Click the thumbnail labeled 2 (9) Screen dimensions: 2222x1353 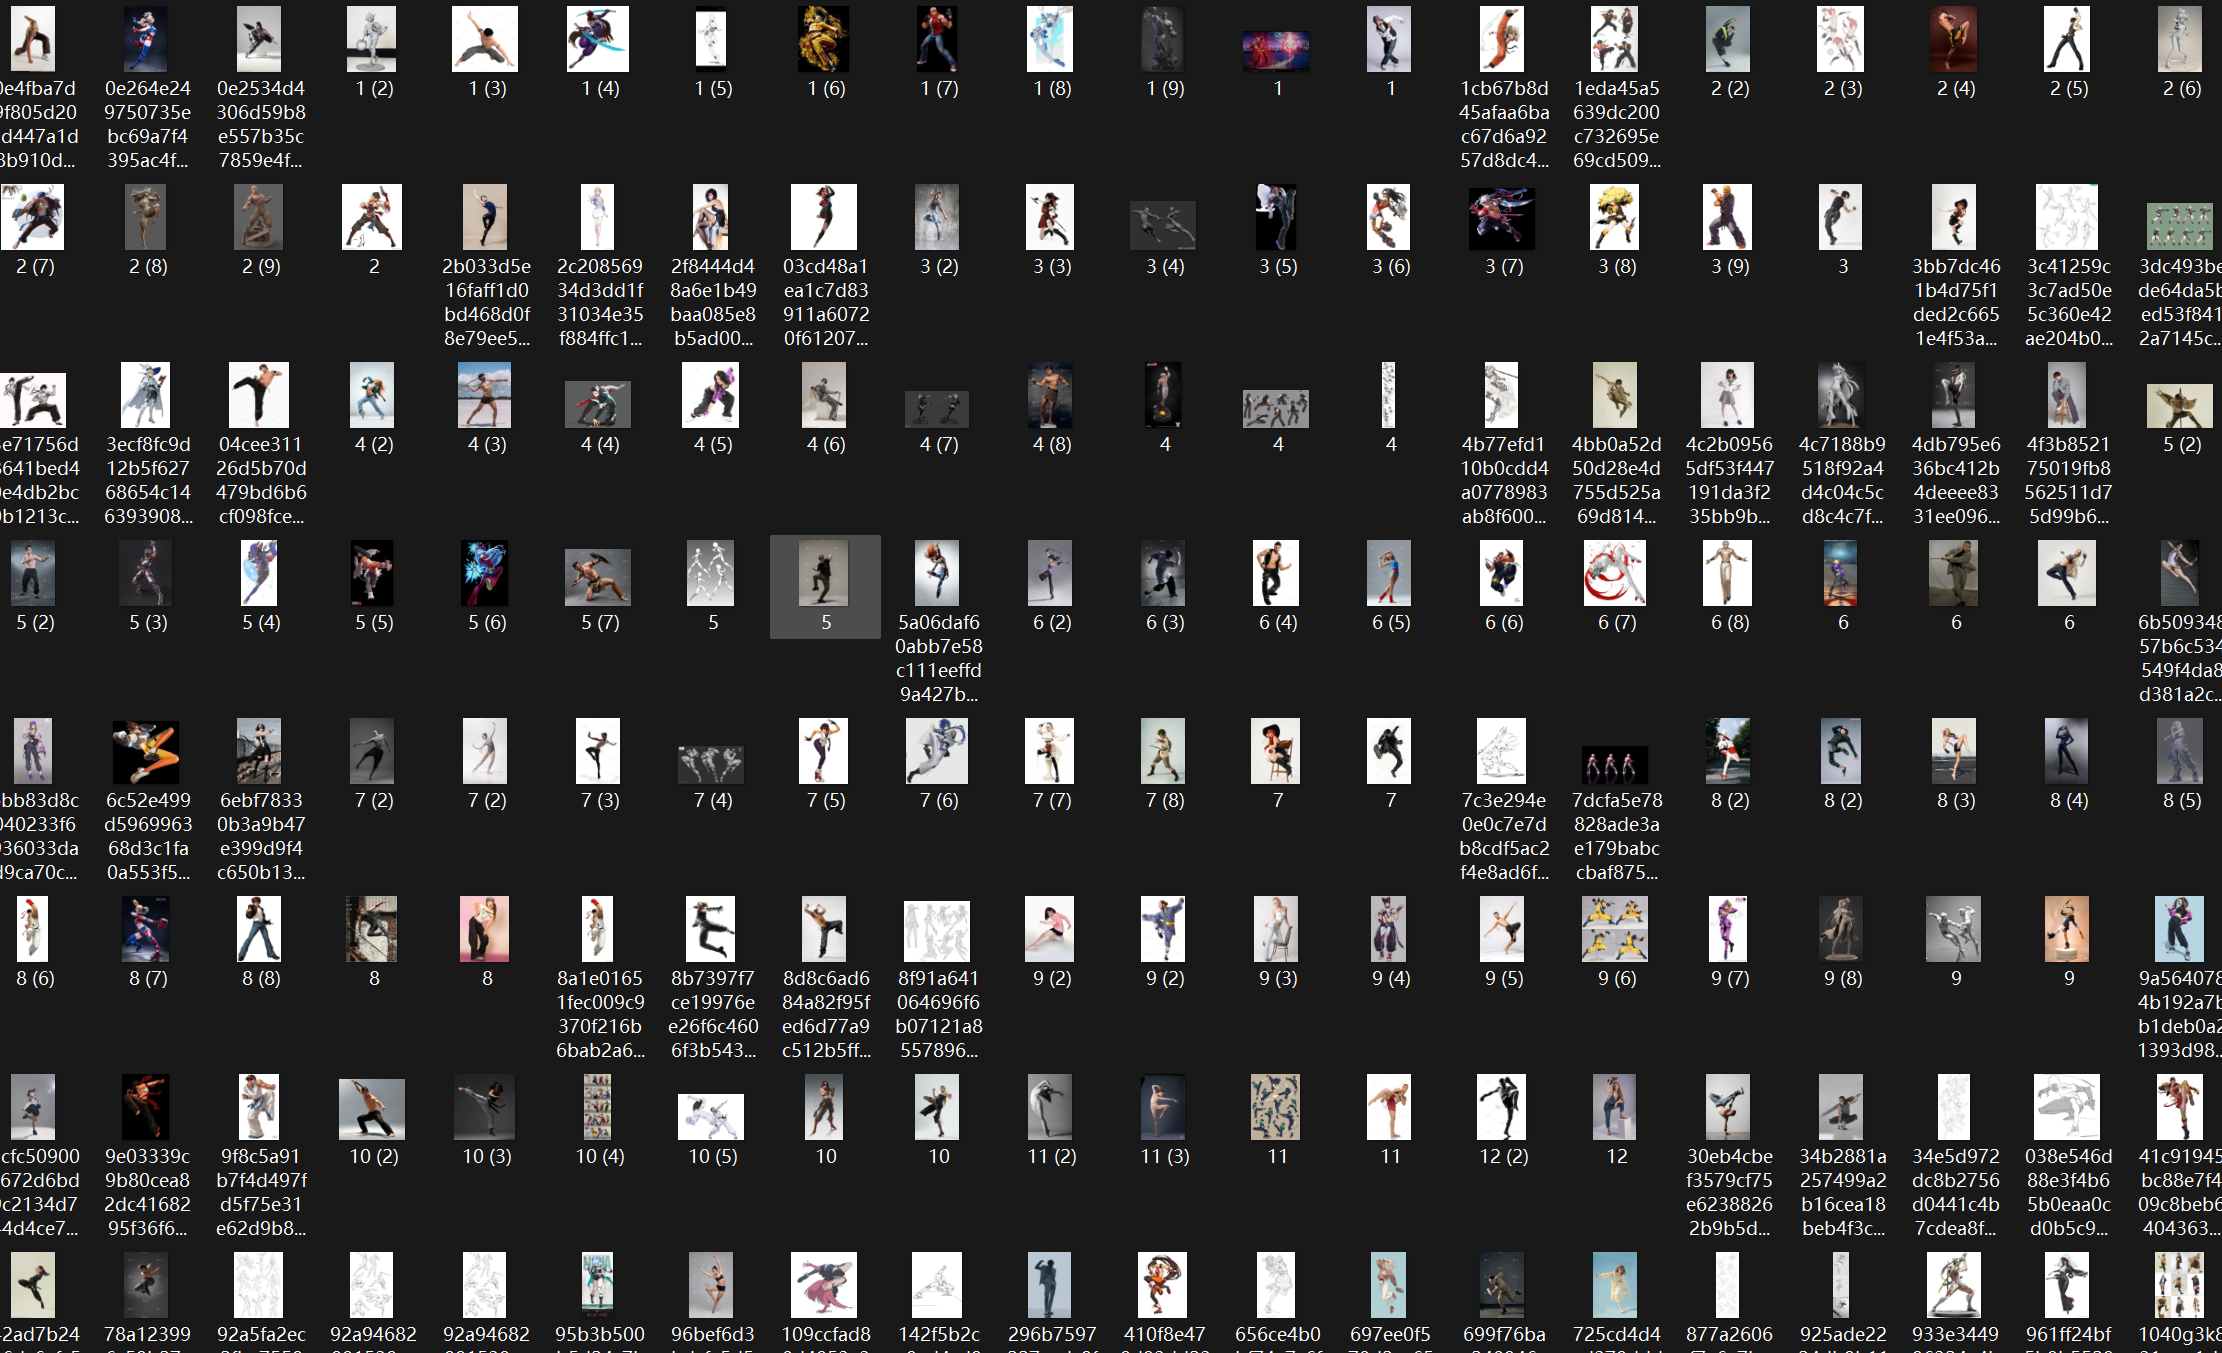(259, 229)
